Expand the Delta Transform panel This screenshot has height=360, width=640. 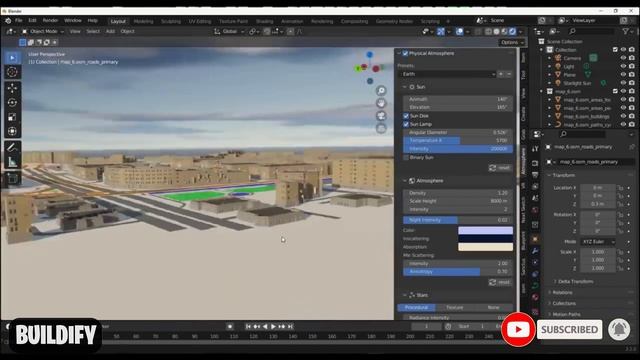[556, 282]
